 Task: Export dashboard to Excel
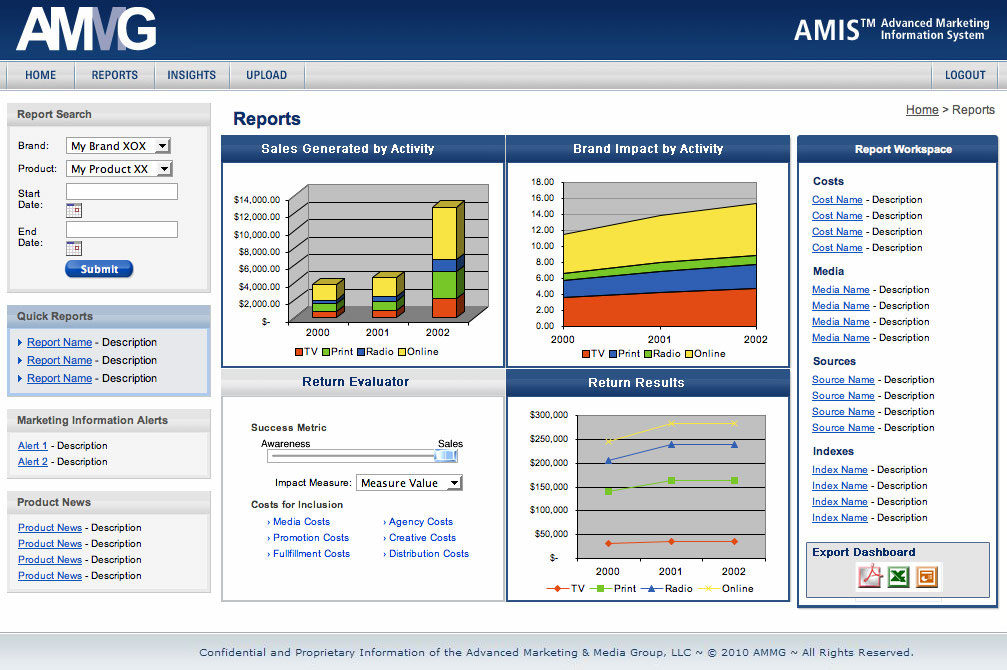tap(898, 577)
